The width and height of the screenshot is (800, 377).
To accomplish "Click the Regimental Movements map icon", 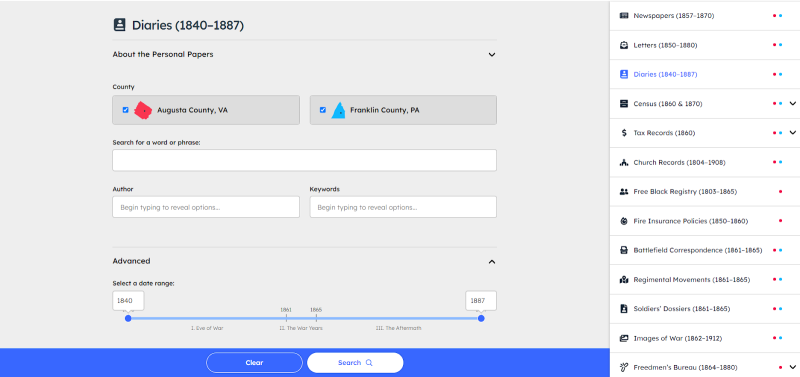I will 623,280.
